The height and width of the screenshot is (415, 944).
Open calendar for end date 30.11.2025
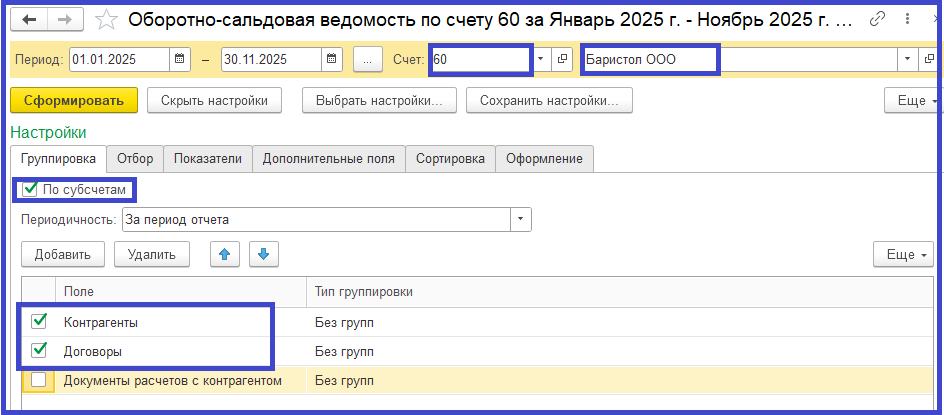333,60
